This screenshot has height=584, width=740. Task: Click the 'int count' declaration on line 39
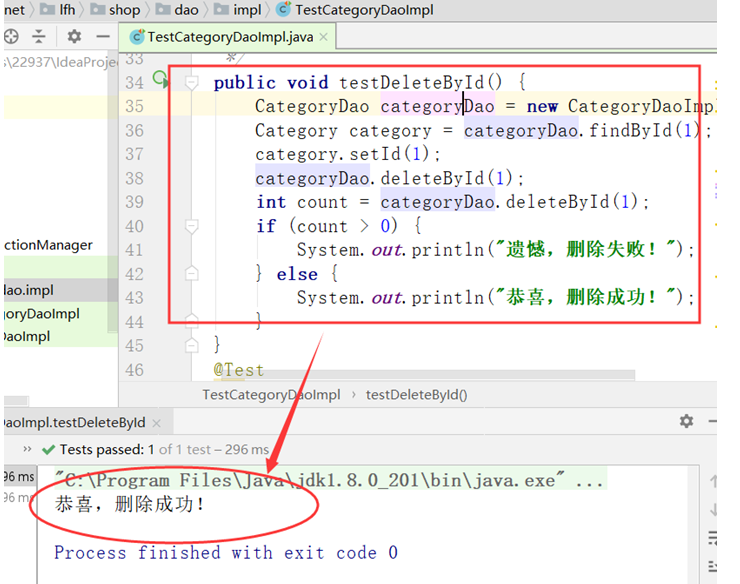point(302,202)
